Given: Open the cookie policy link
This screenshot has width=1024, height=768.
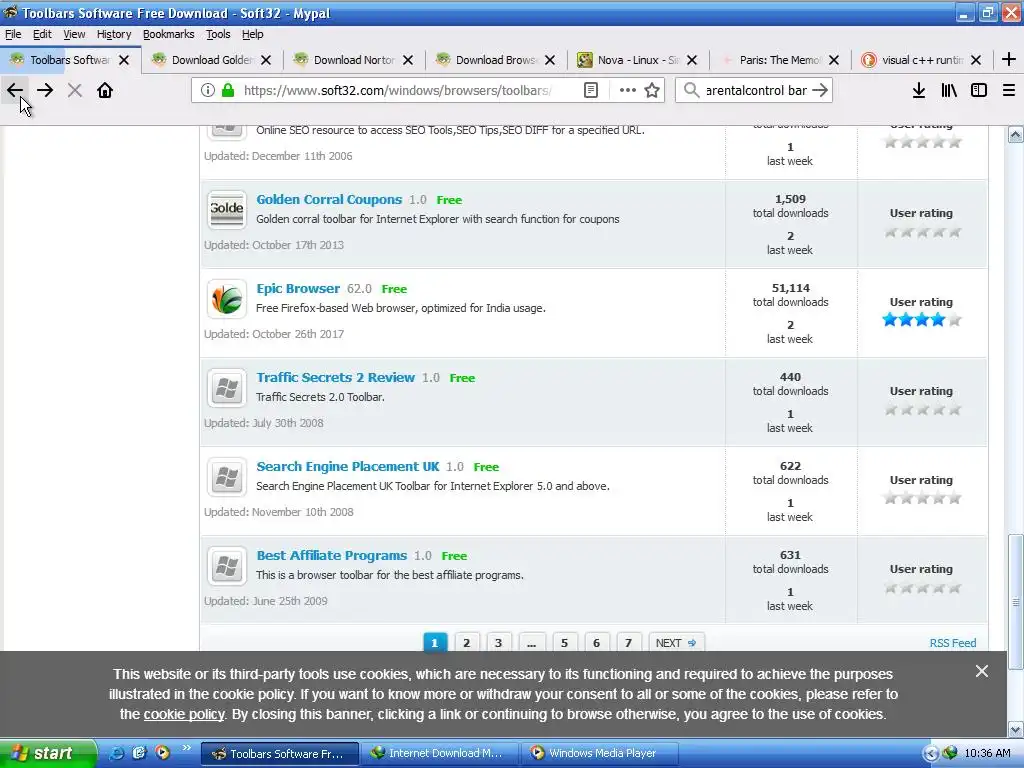Looking at the screenshot, I should [184, 714].
